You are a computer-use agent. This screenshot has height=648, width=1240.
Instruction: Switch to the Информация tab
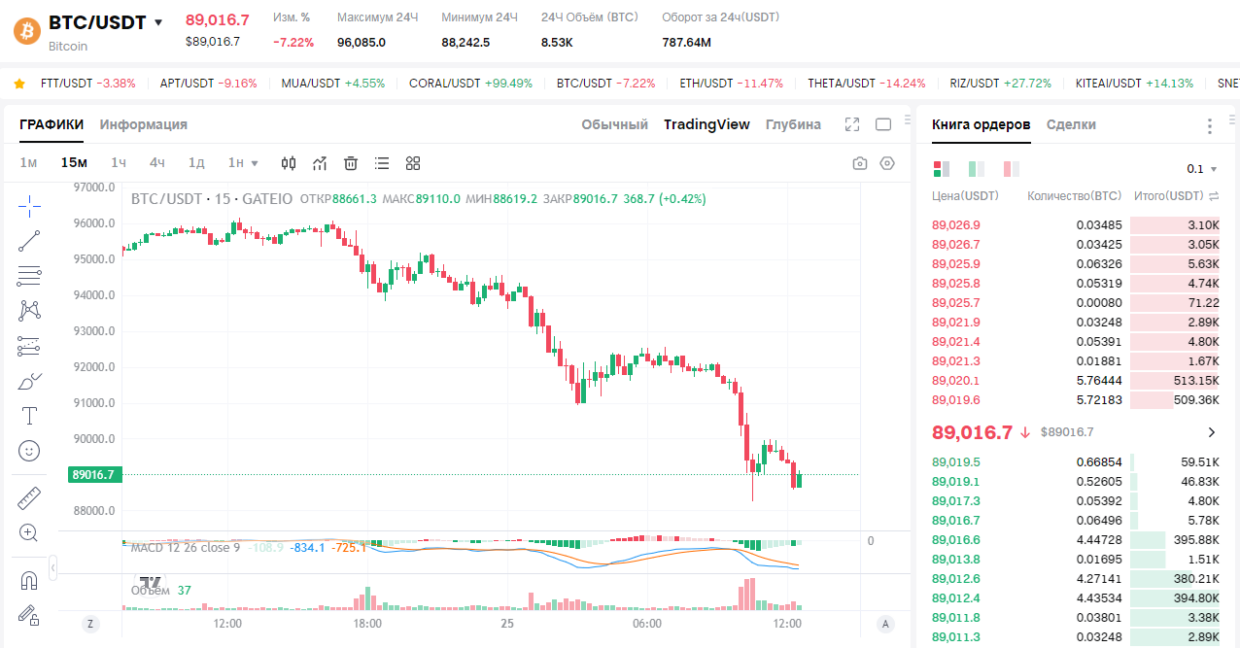tap(143, 124)
